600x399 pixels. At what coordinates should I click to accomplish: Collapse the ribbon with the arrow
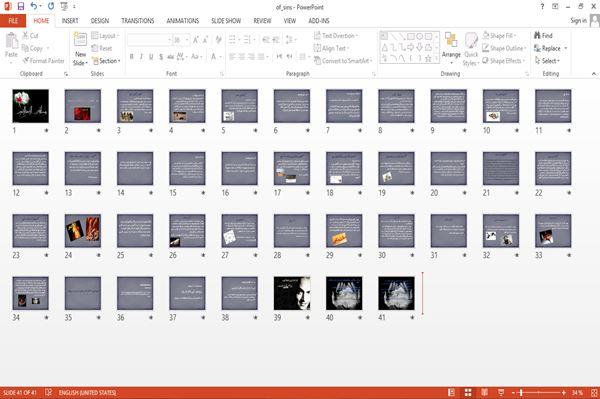coord(593,73)
